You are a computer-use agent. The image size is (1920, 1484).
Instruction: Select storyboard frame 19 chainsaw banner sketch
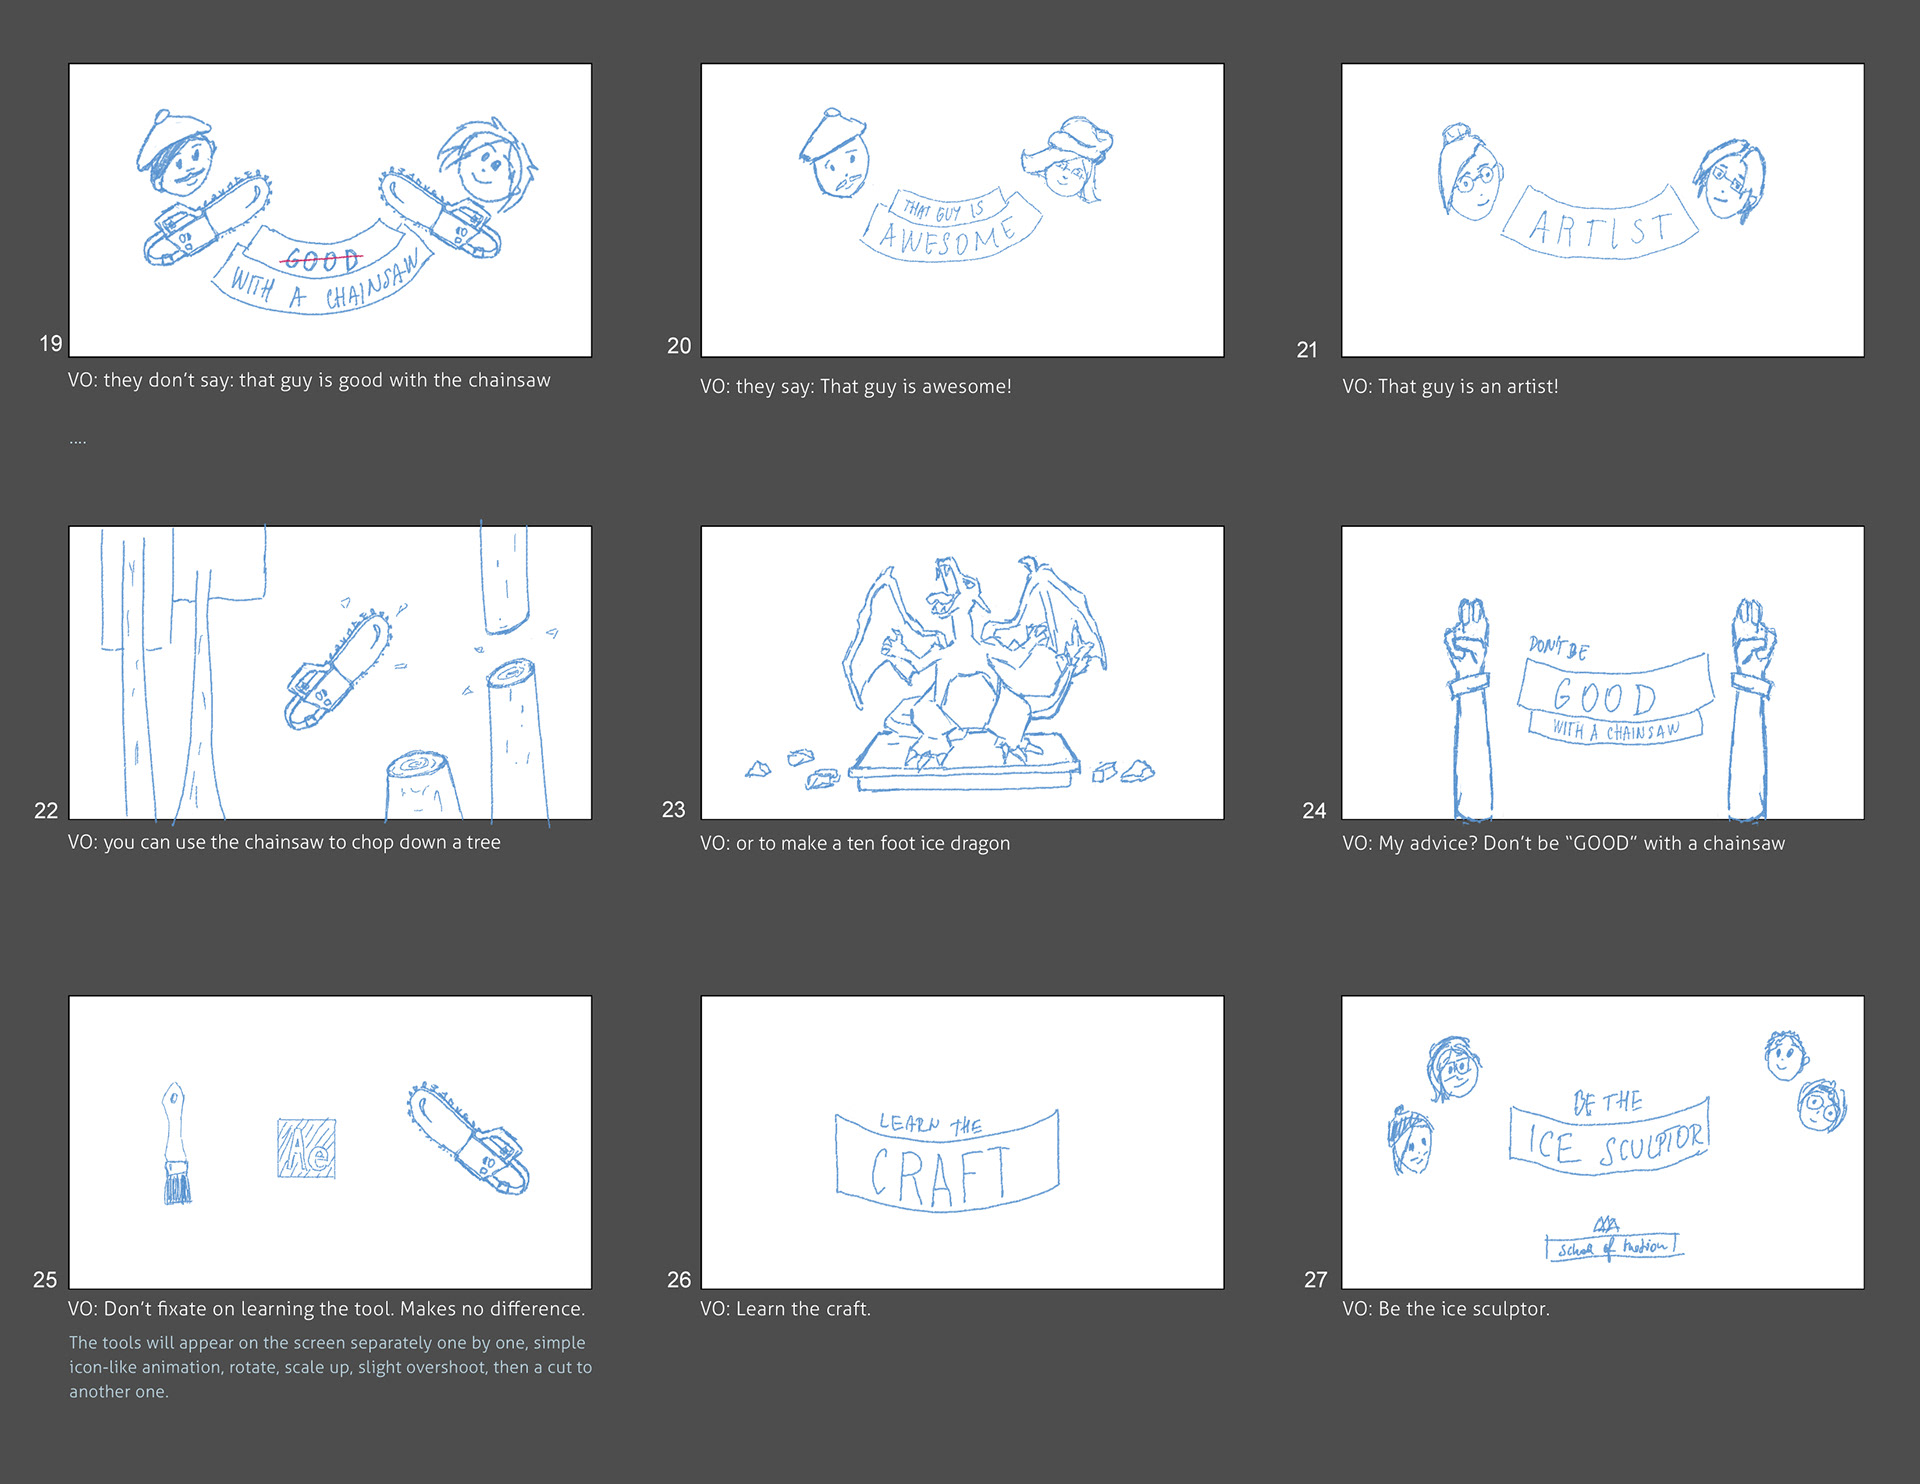[330, 210]
